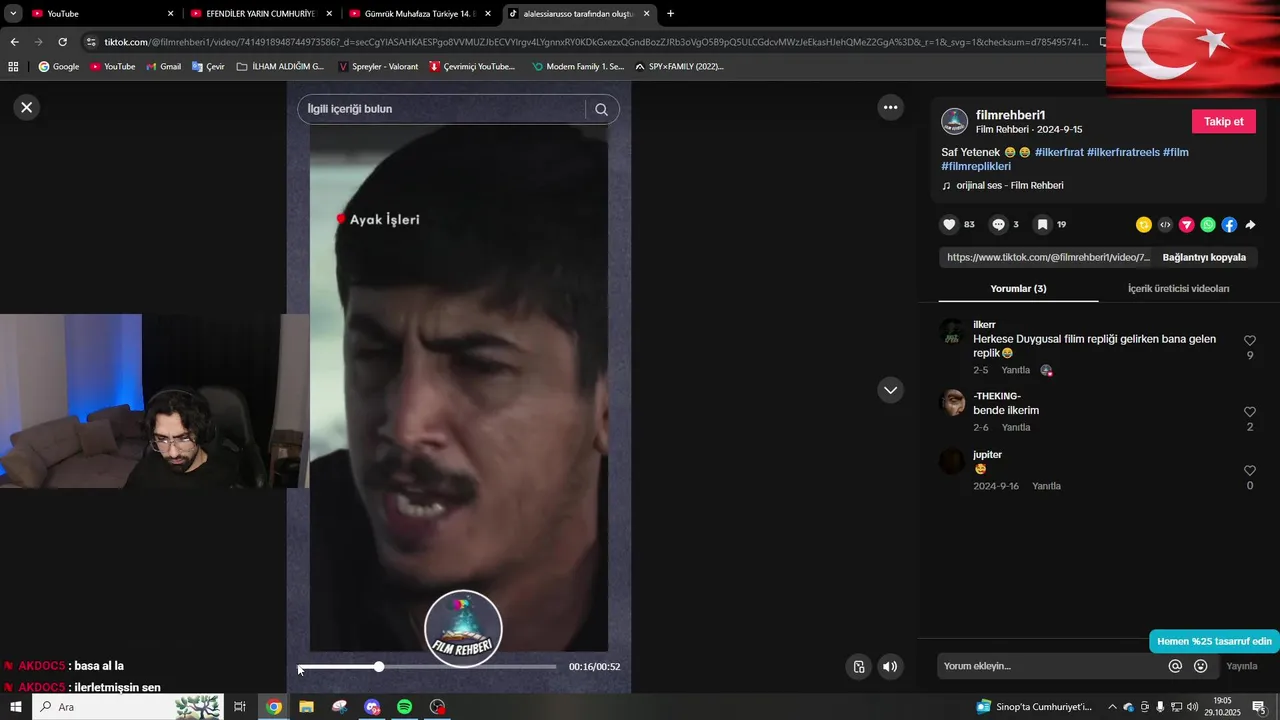Image resolution: width=1280 pixels, height=720 pixels.
Task: Open comments via speech bubble icon
Action: (x=998, y=225)
